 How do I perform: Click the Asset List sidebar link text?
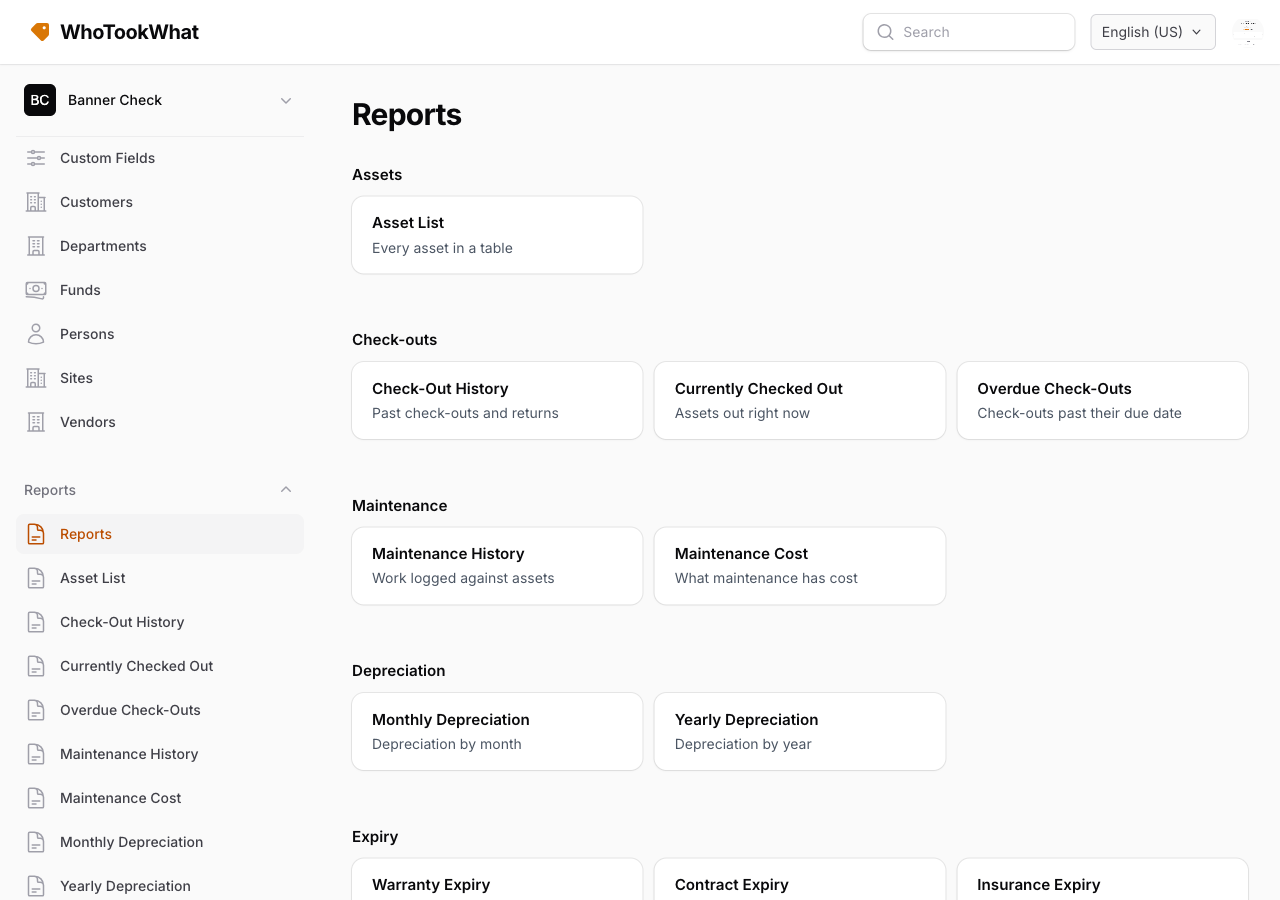pyautogui.click(x=93, y=578)
